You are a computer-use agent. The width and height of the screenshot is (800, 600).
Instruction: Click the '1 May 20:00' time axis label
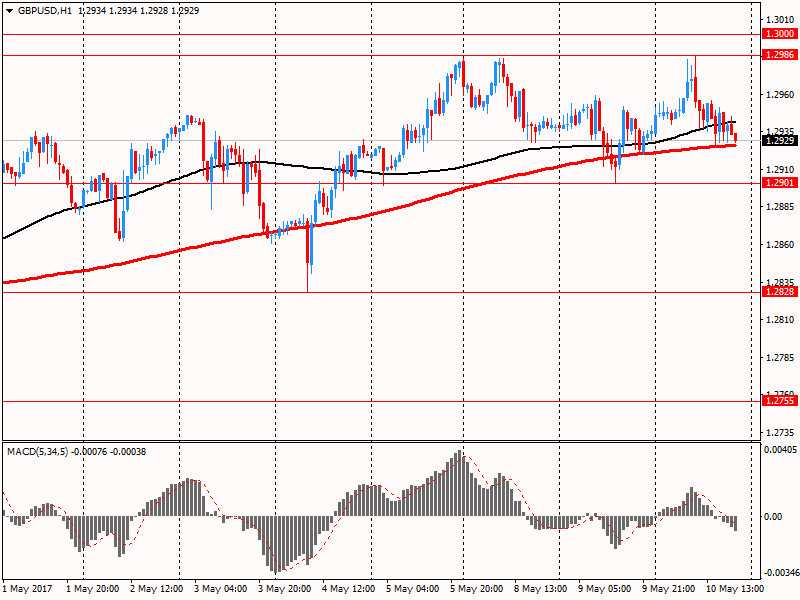click(x=93, y=589)
